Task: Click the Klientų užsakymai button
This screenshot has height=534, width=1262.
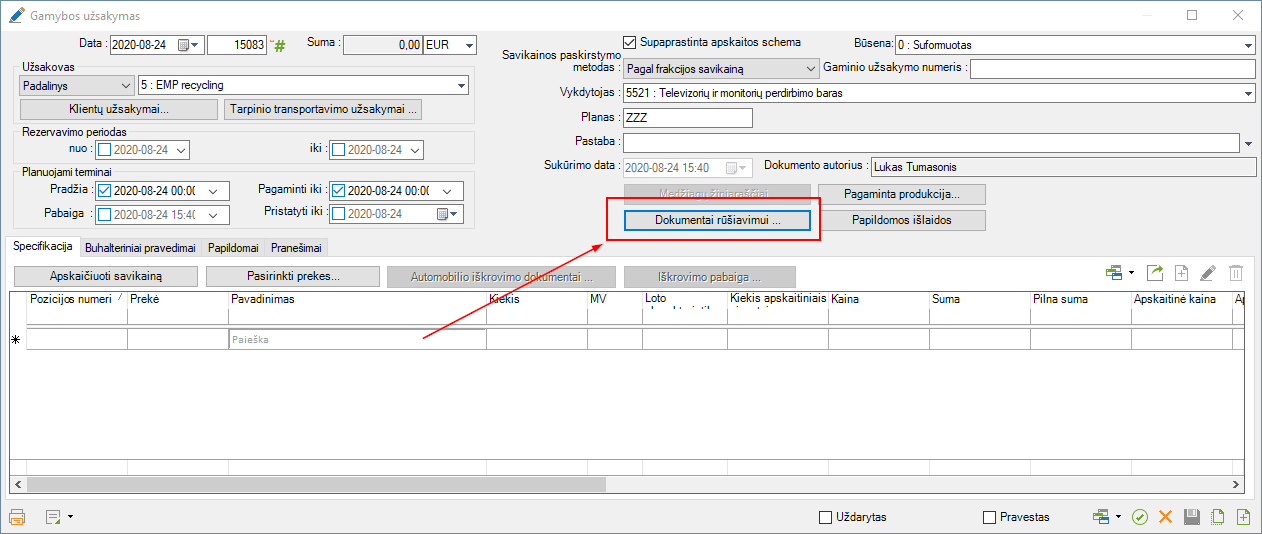Action: click(x=119, y=109)
